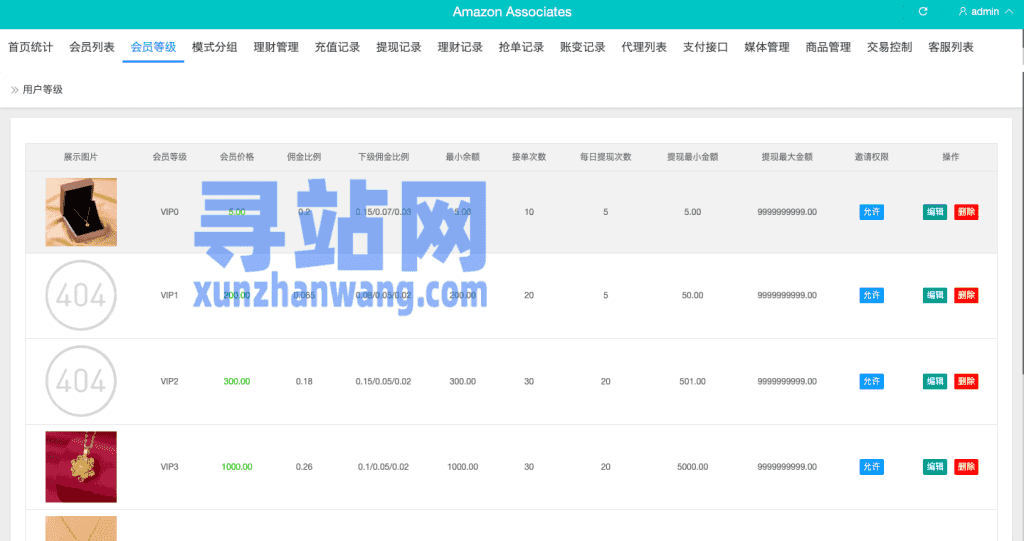Click the 接单次数 column header
This screenshot has height=541, width=1024.
(x=529, y=157)
